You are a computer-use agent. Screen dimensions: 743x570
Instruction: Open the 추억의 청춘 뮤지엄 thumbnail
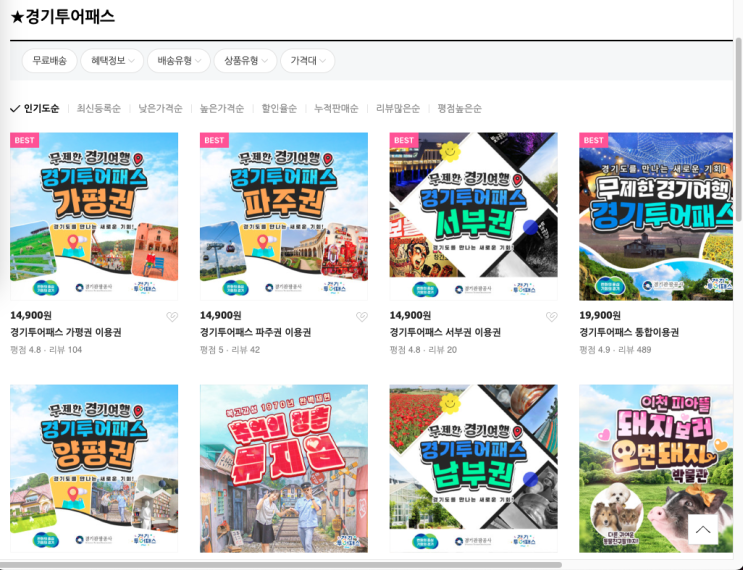point(284,469)
